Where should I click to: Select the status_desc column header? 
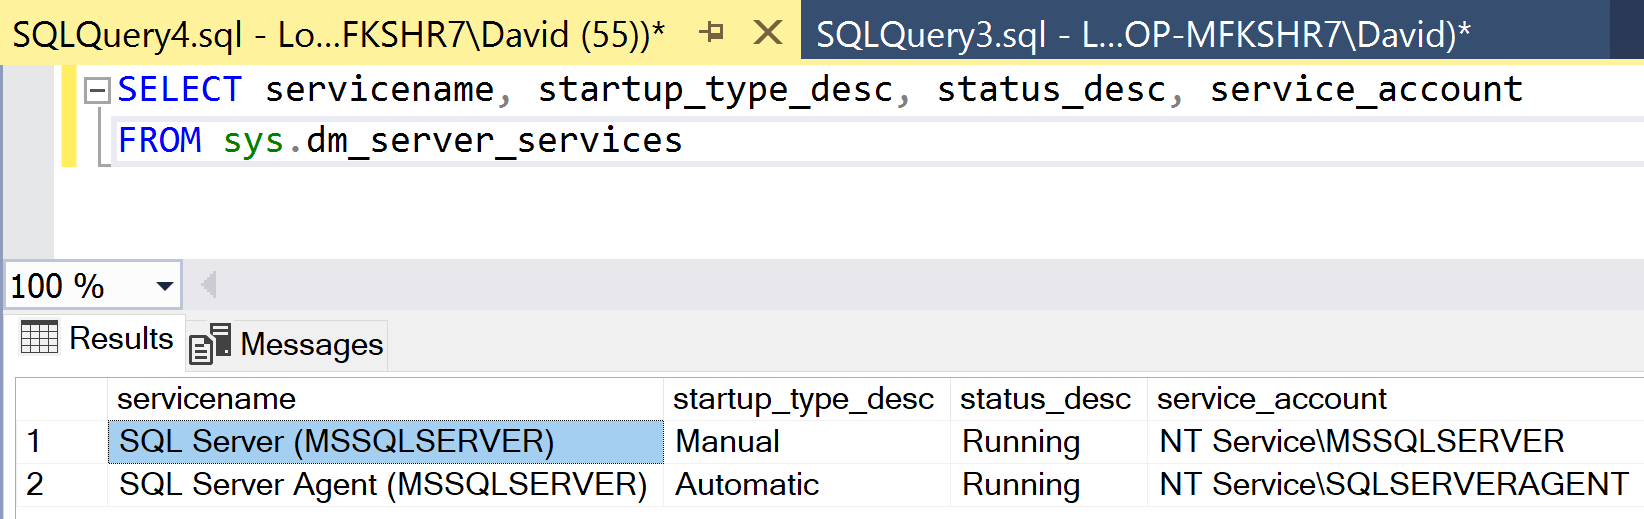click(x=1046, y=399)
